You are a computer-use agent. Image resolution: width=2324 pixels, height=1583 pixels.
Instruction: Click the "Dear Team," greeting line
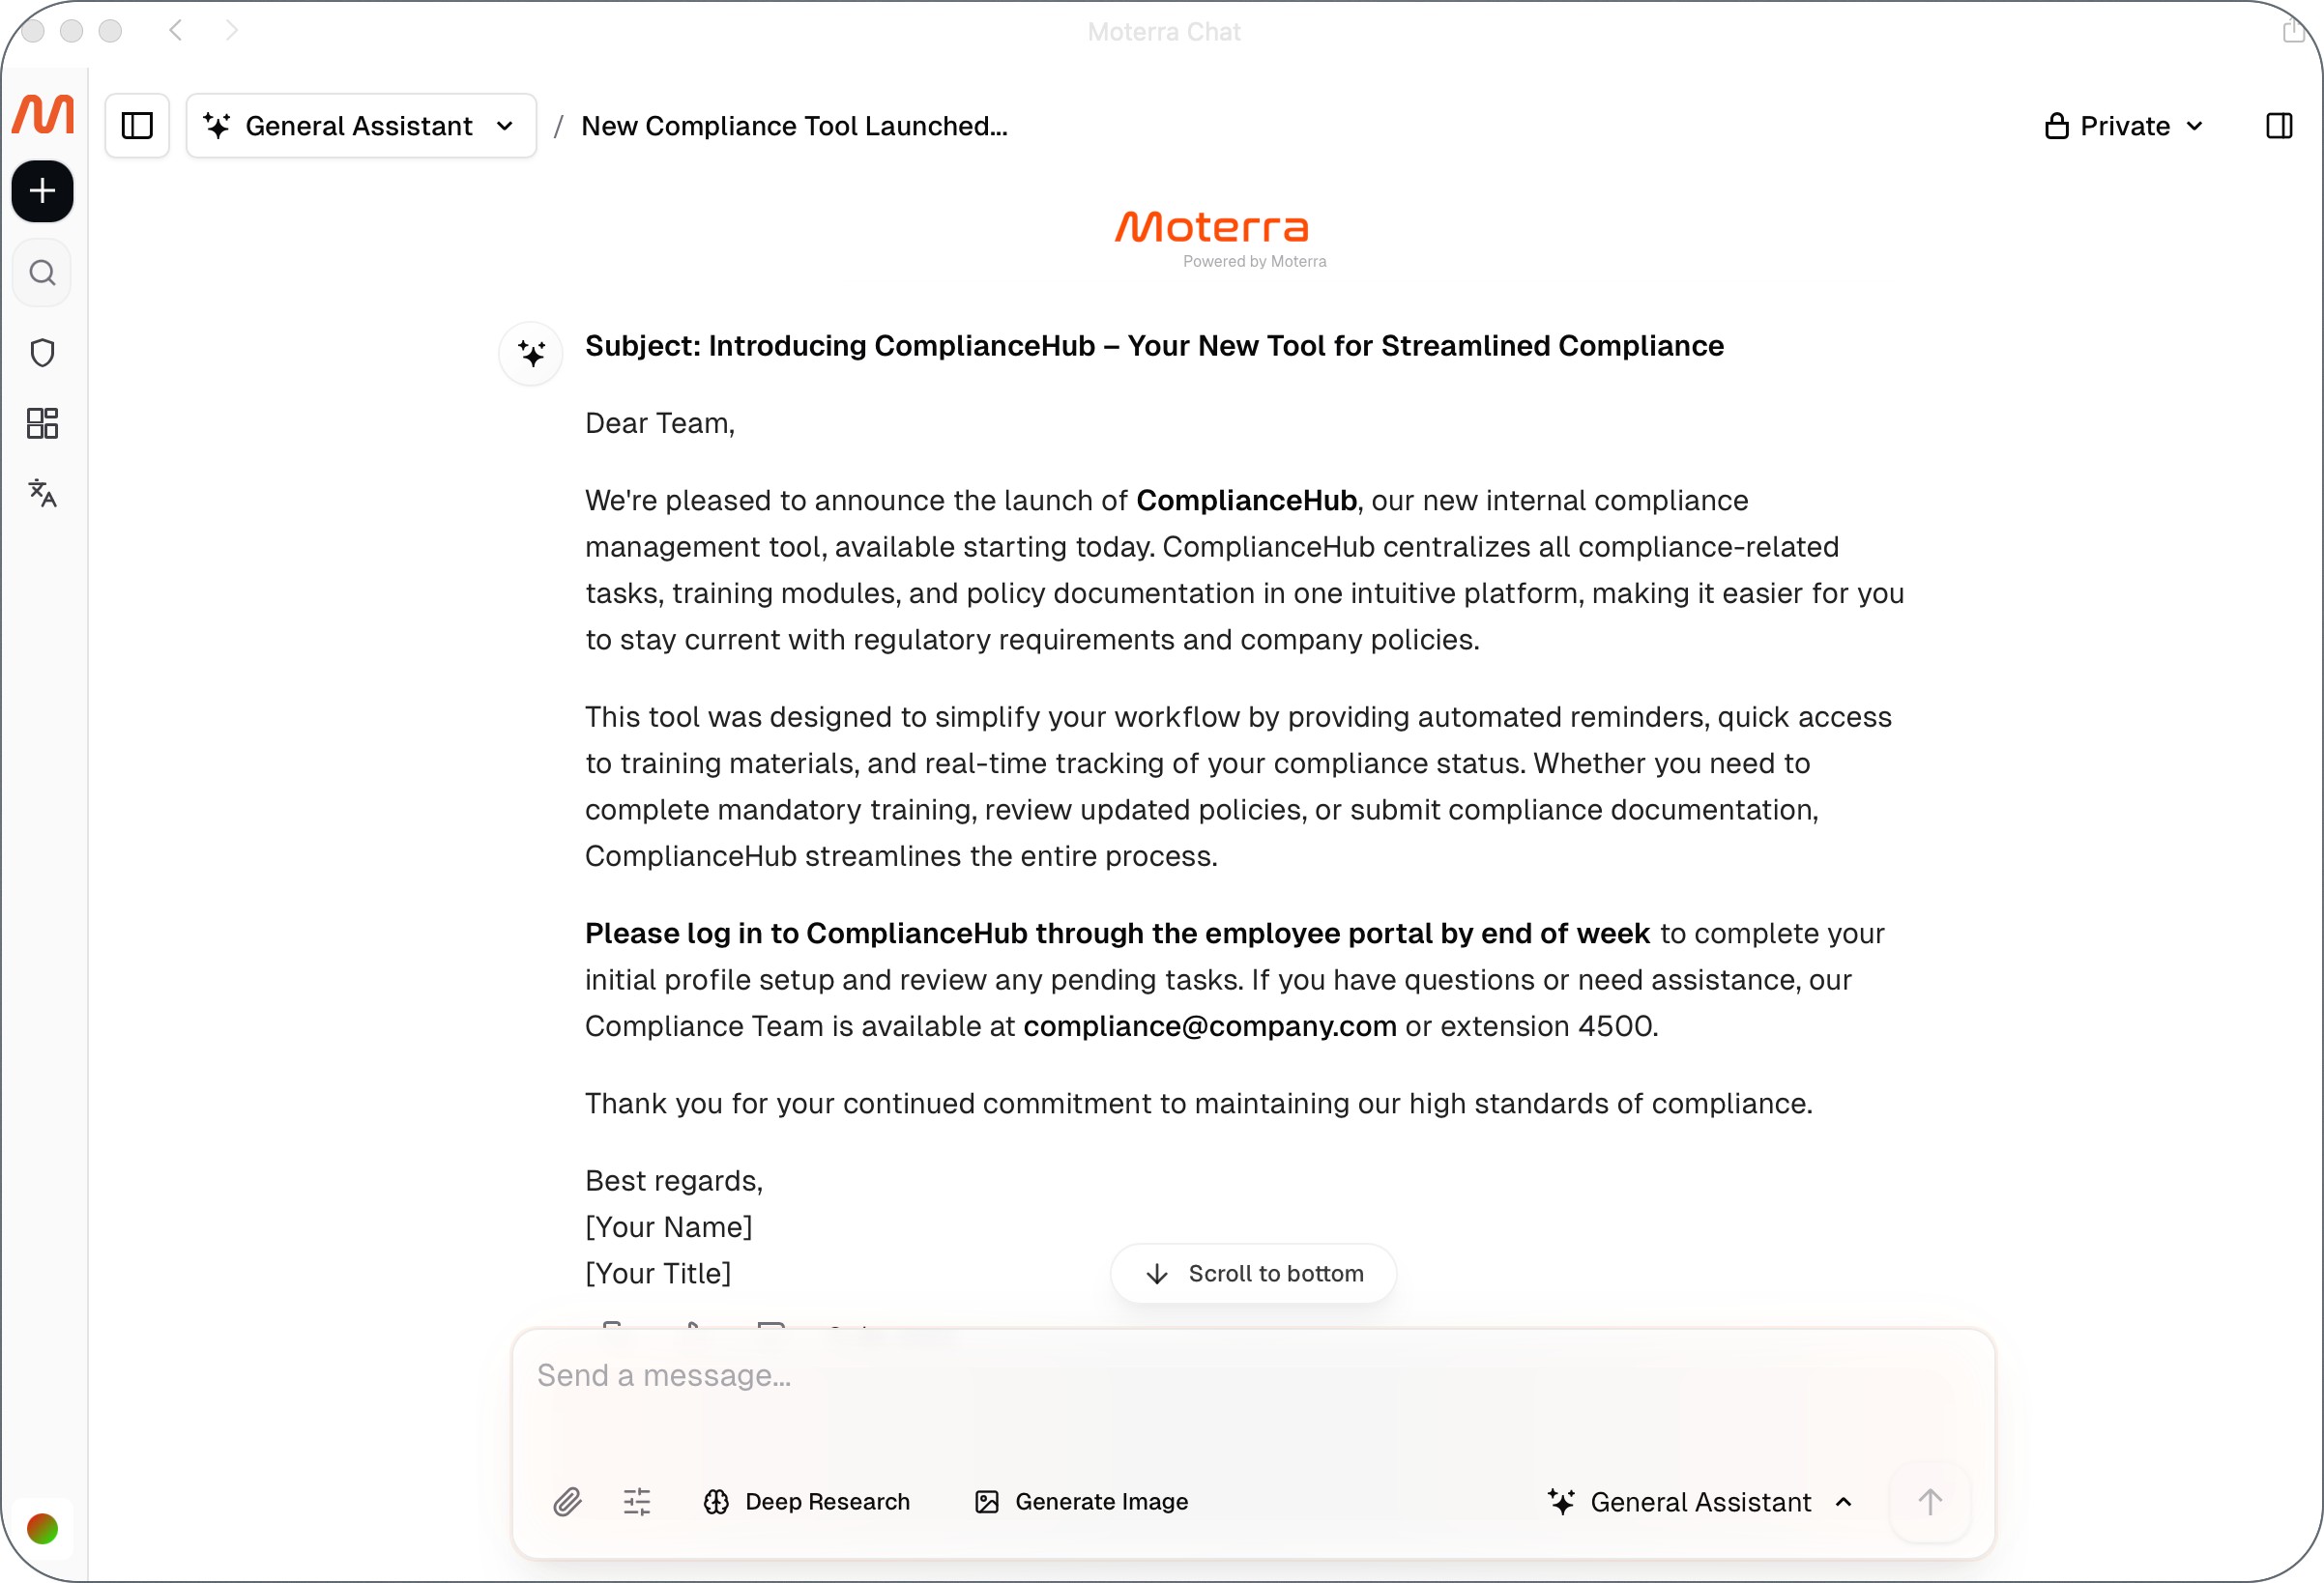pos(660,424)
